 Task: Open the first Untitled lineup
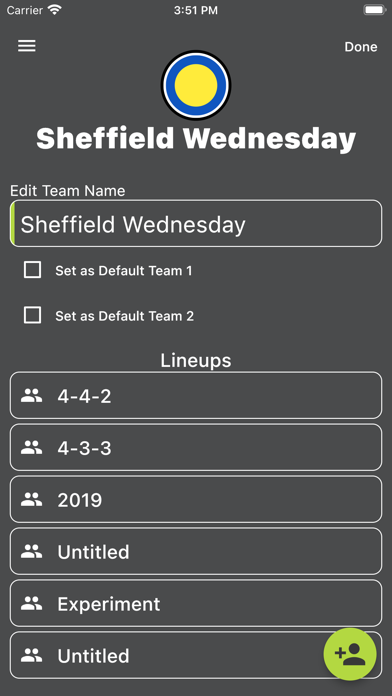click(196, 551)
